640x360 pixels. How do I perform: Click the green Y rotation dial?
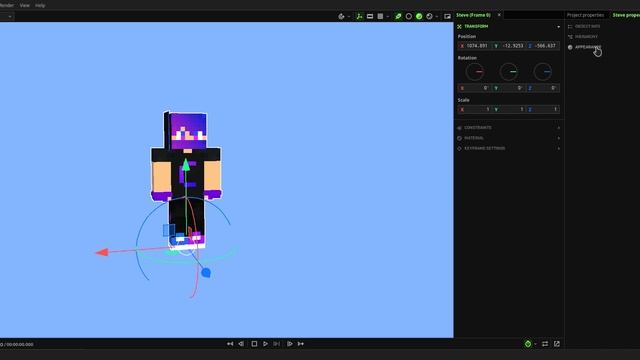[x=509, y=72]
